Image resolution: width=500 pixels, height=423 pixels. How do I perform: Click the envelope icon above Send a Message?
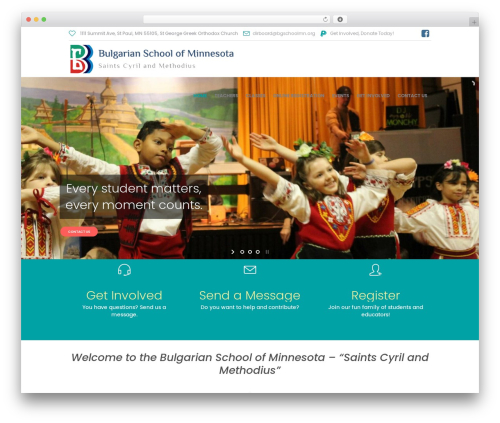click(x=250, y=270)
